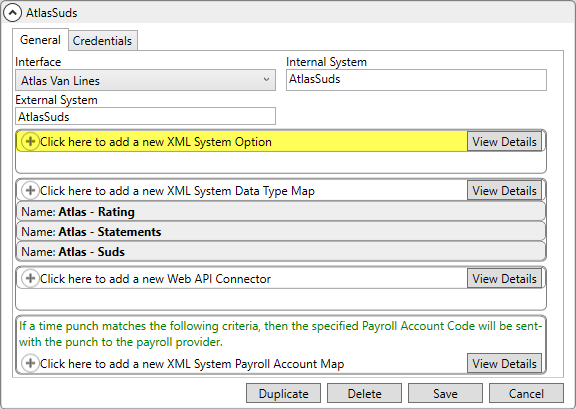
Task: Click the Internal System input field
Action: pos(416,80)
